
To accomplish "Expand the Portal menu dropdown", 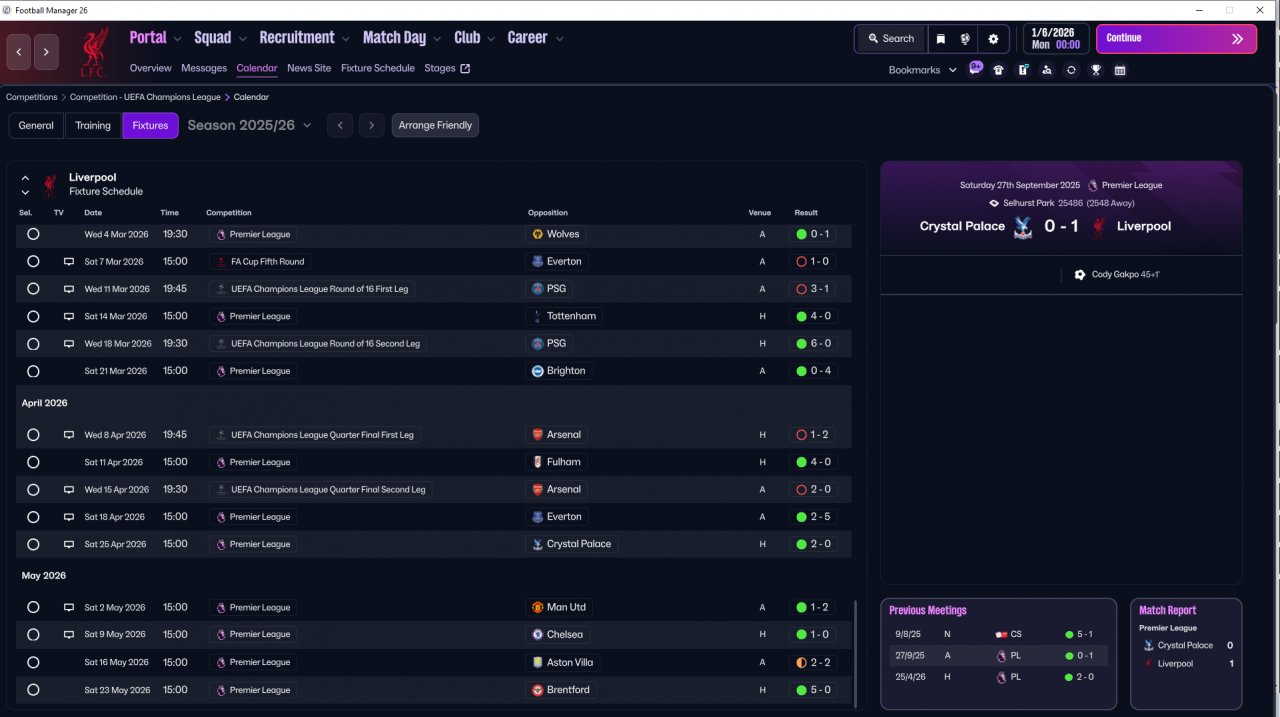I will pos(177,39).
